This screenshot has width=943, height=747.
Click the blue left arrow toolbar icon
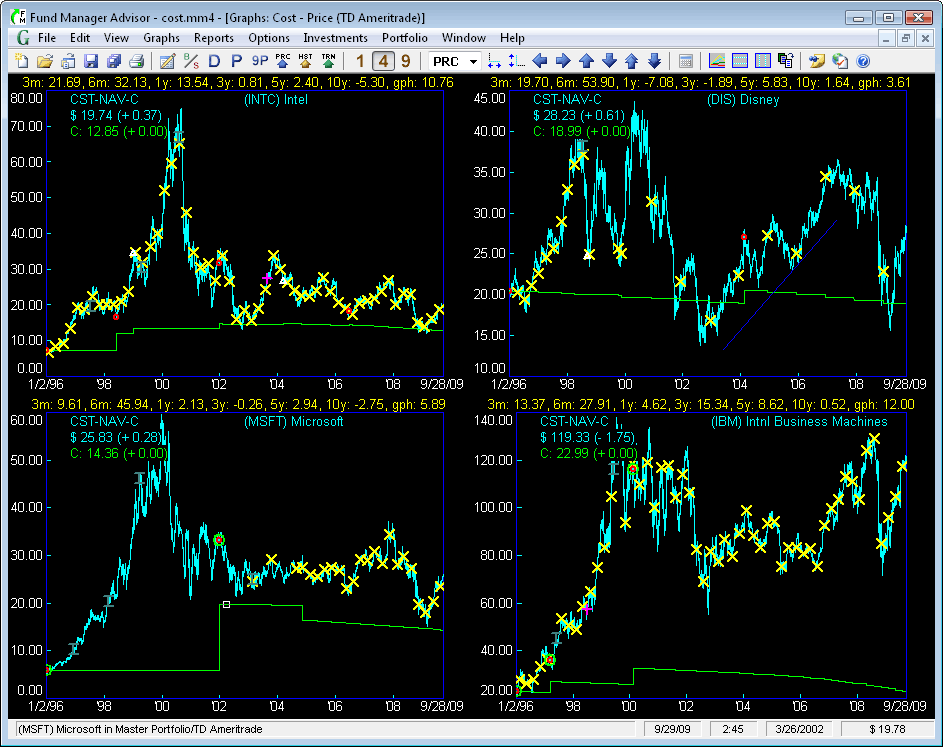click(540, 61)
